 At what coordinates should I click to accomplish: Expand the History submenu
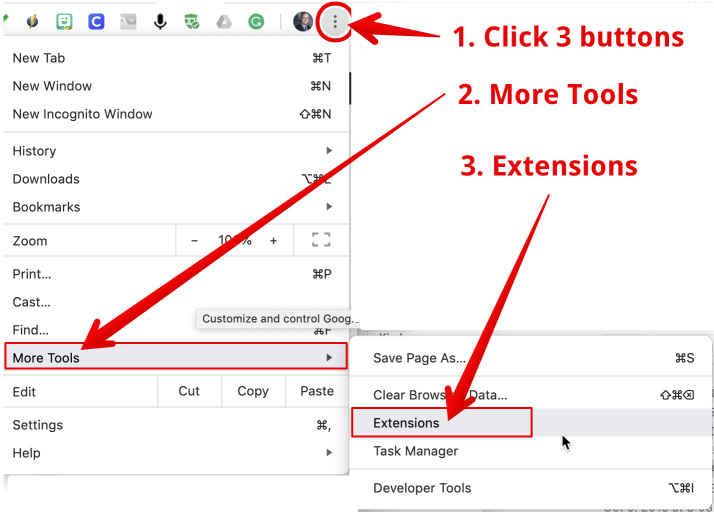[176, 151]
